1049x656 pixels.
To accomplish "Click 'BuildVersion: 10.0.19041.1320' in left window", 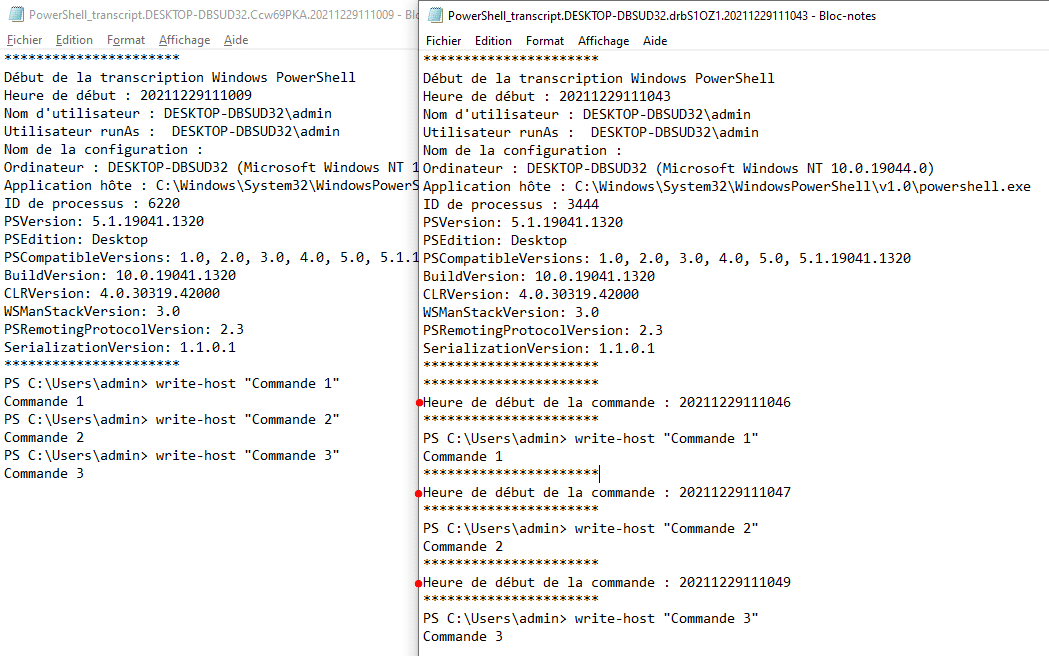I will point(120,276).
